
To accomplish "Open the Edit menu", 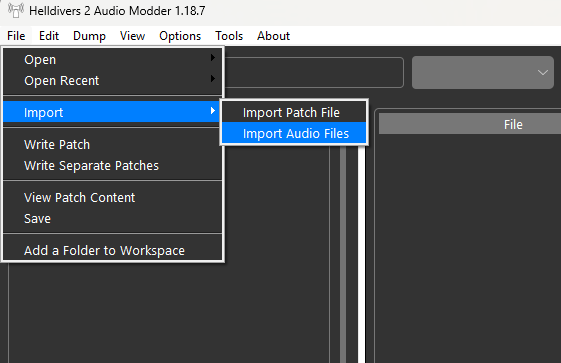I will (x=49, y=36).
